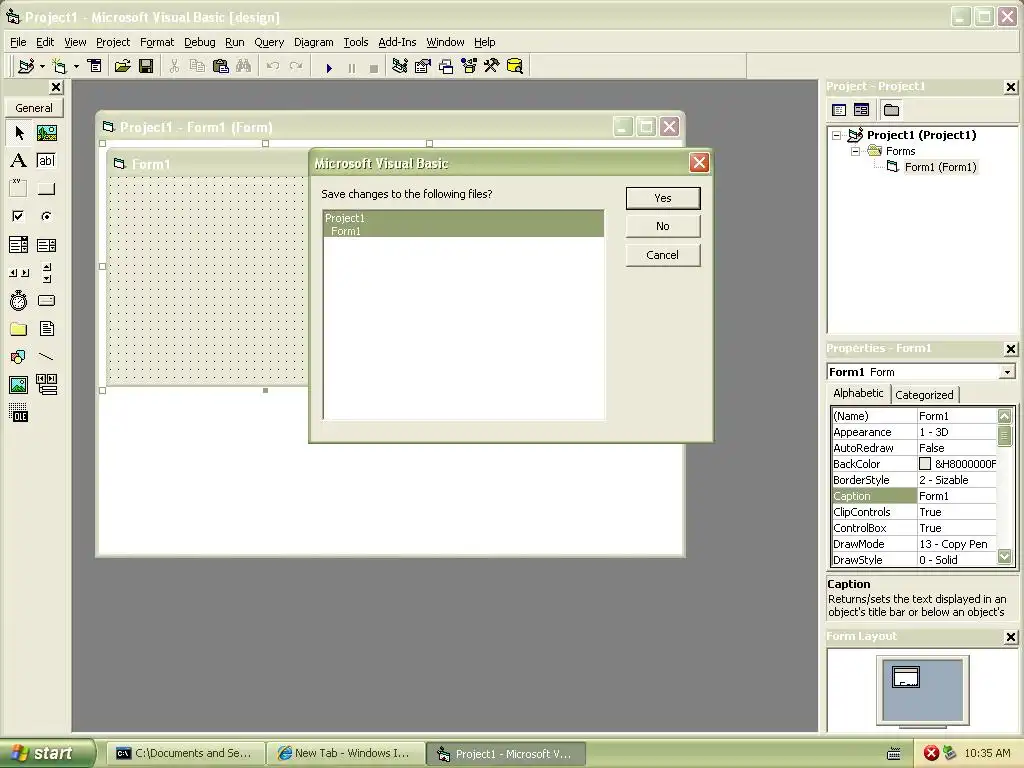Select the Timer tool in toolbox
The width and height of the screenshot is (1024, 768).
pyautogui.click(x=19, y=300)
